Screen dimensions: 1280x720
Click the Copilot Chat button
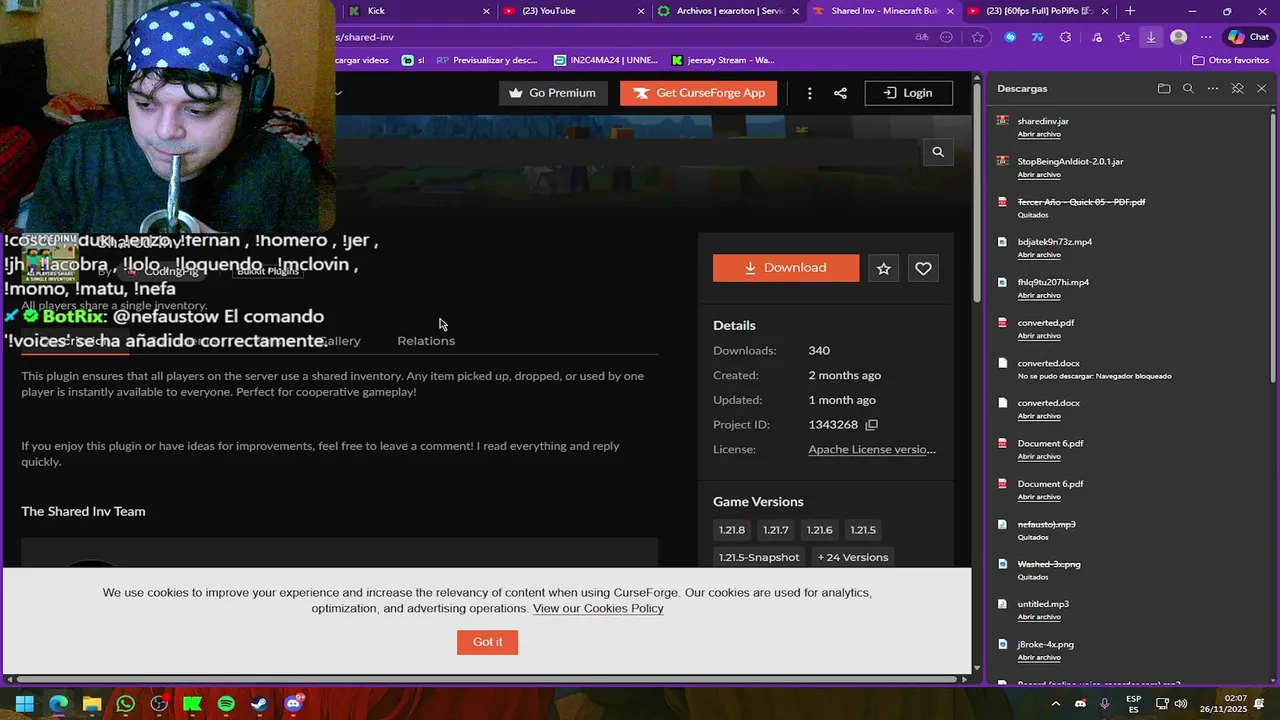tap(1248, 37)
